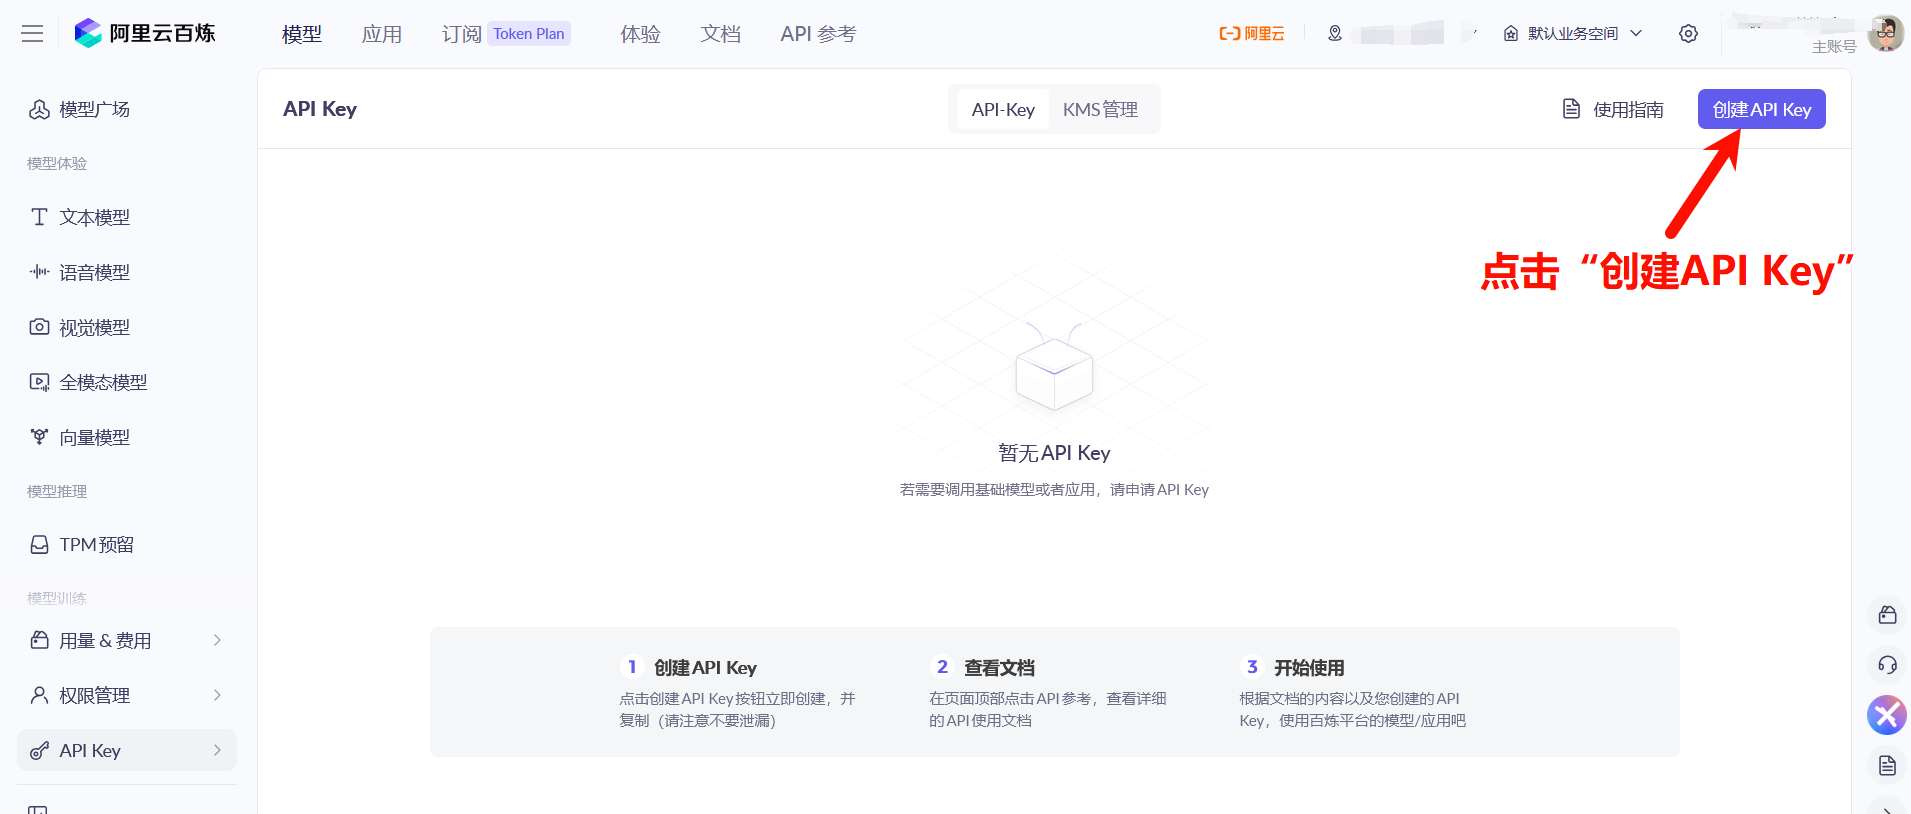Click the API Key page title

[320, 109]
